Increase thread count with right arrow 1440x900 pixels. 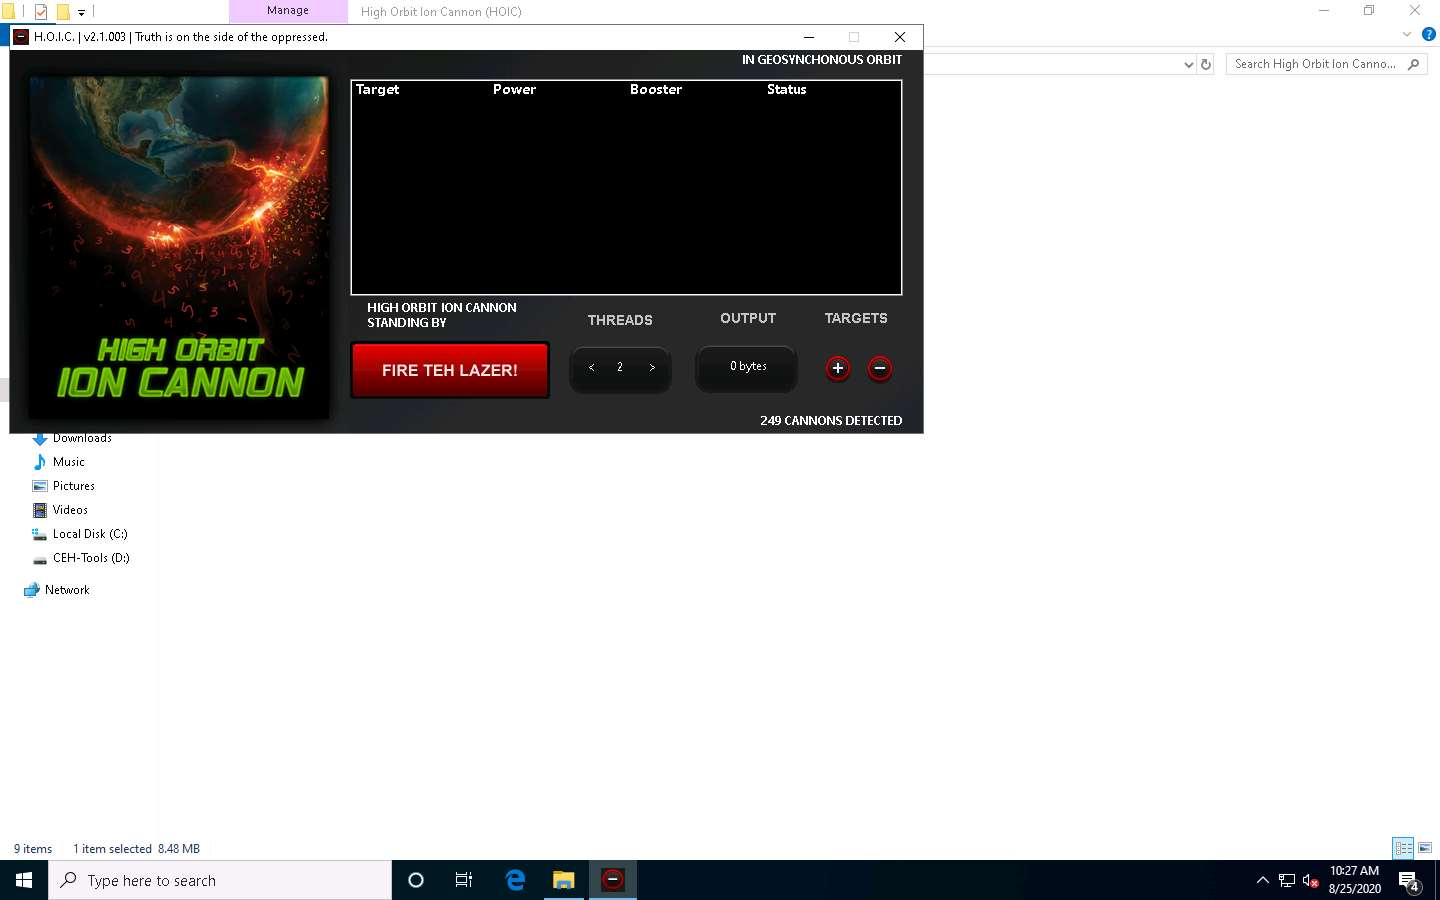pyautogui.click(x=652, y=367)
